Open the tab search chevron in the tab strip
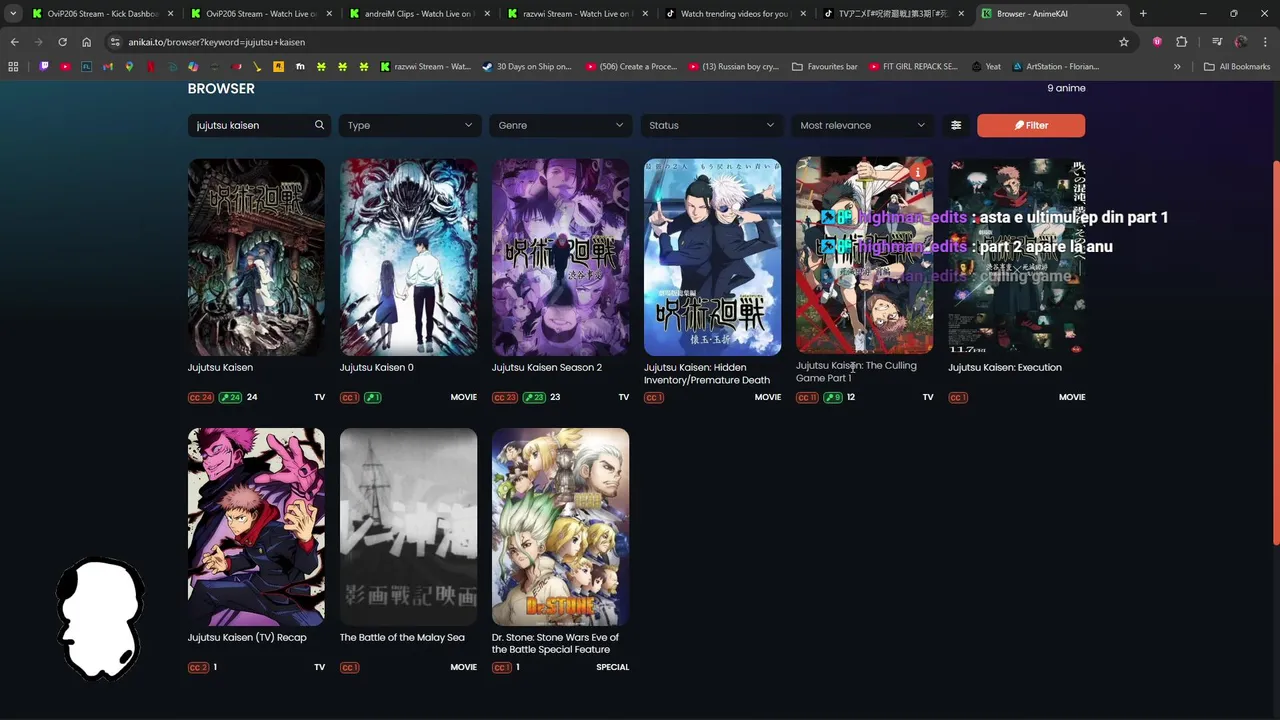The image size is (1280, 720). point(13,14)
